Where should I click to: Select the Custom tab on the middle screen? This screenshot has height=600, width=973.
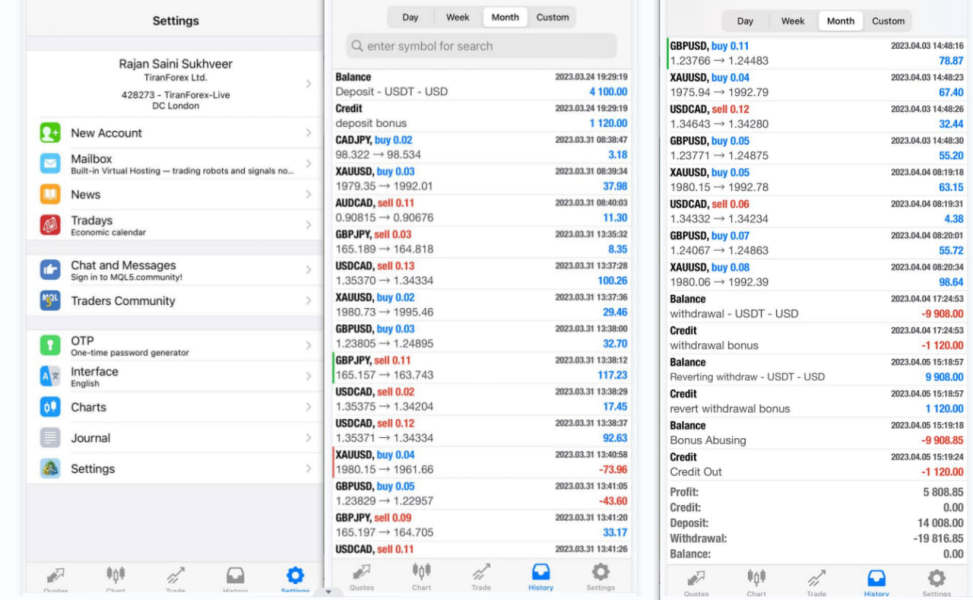click(x=552, y=17)
